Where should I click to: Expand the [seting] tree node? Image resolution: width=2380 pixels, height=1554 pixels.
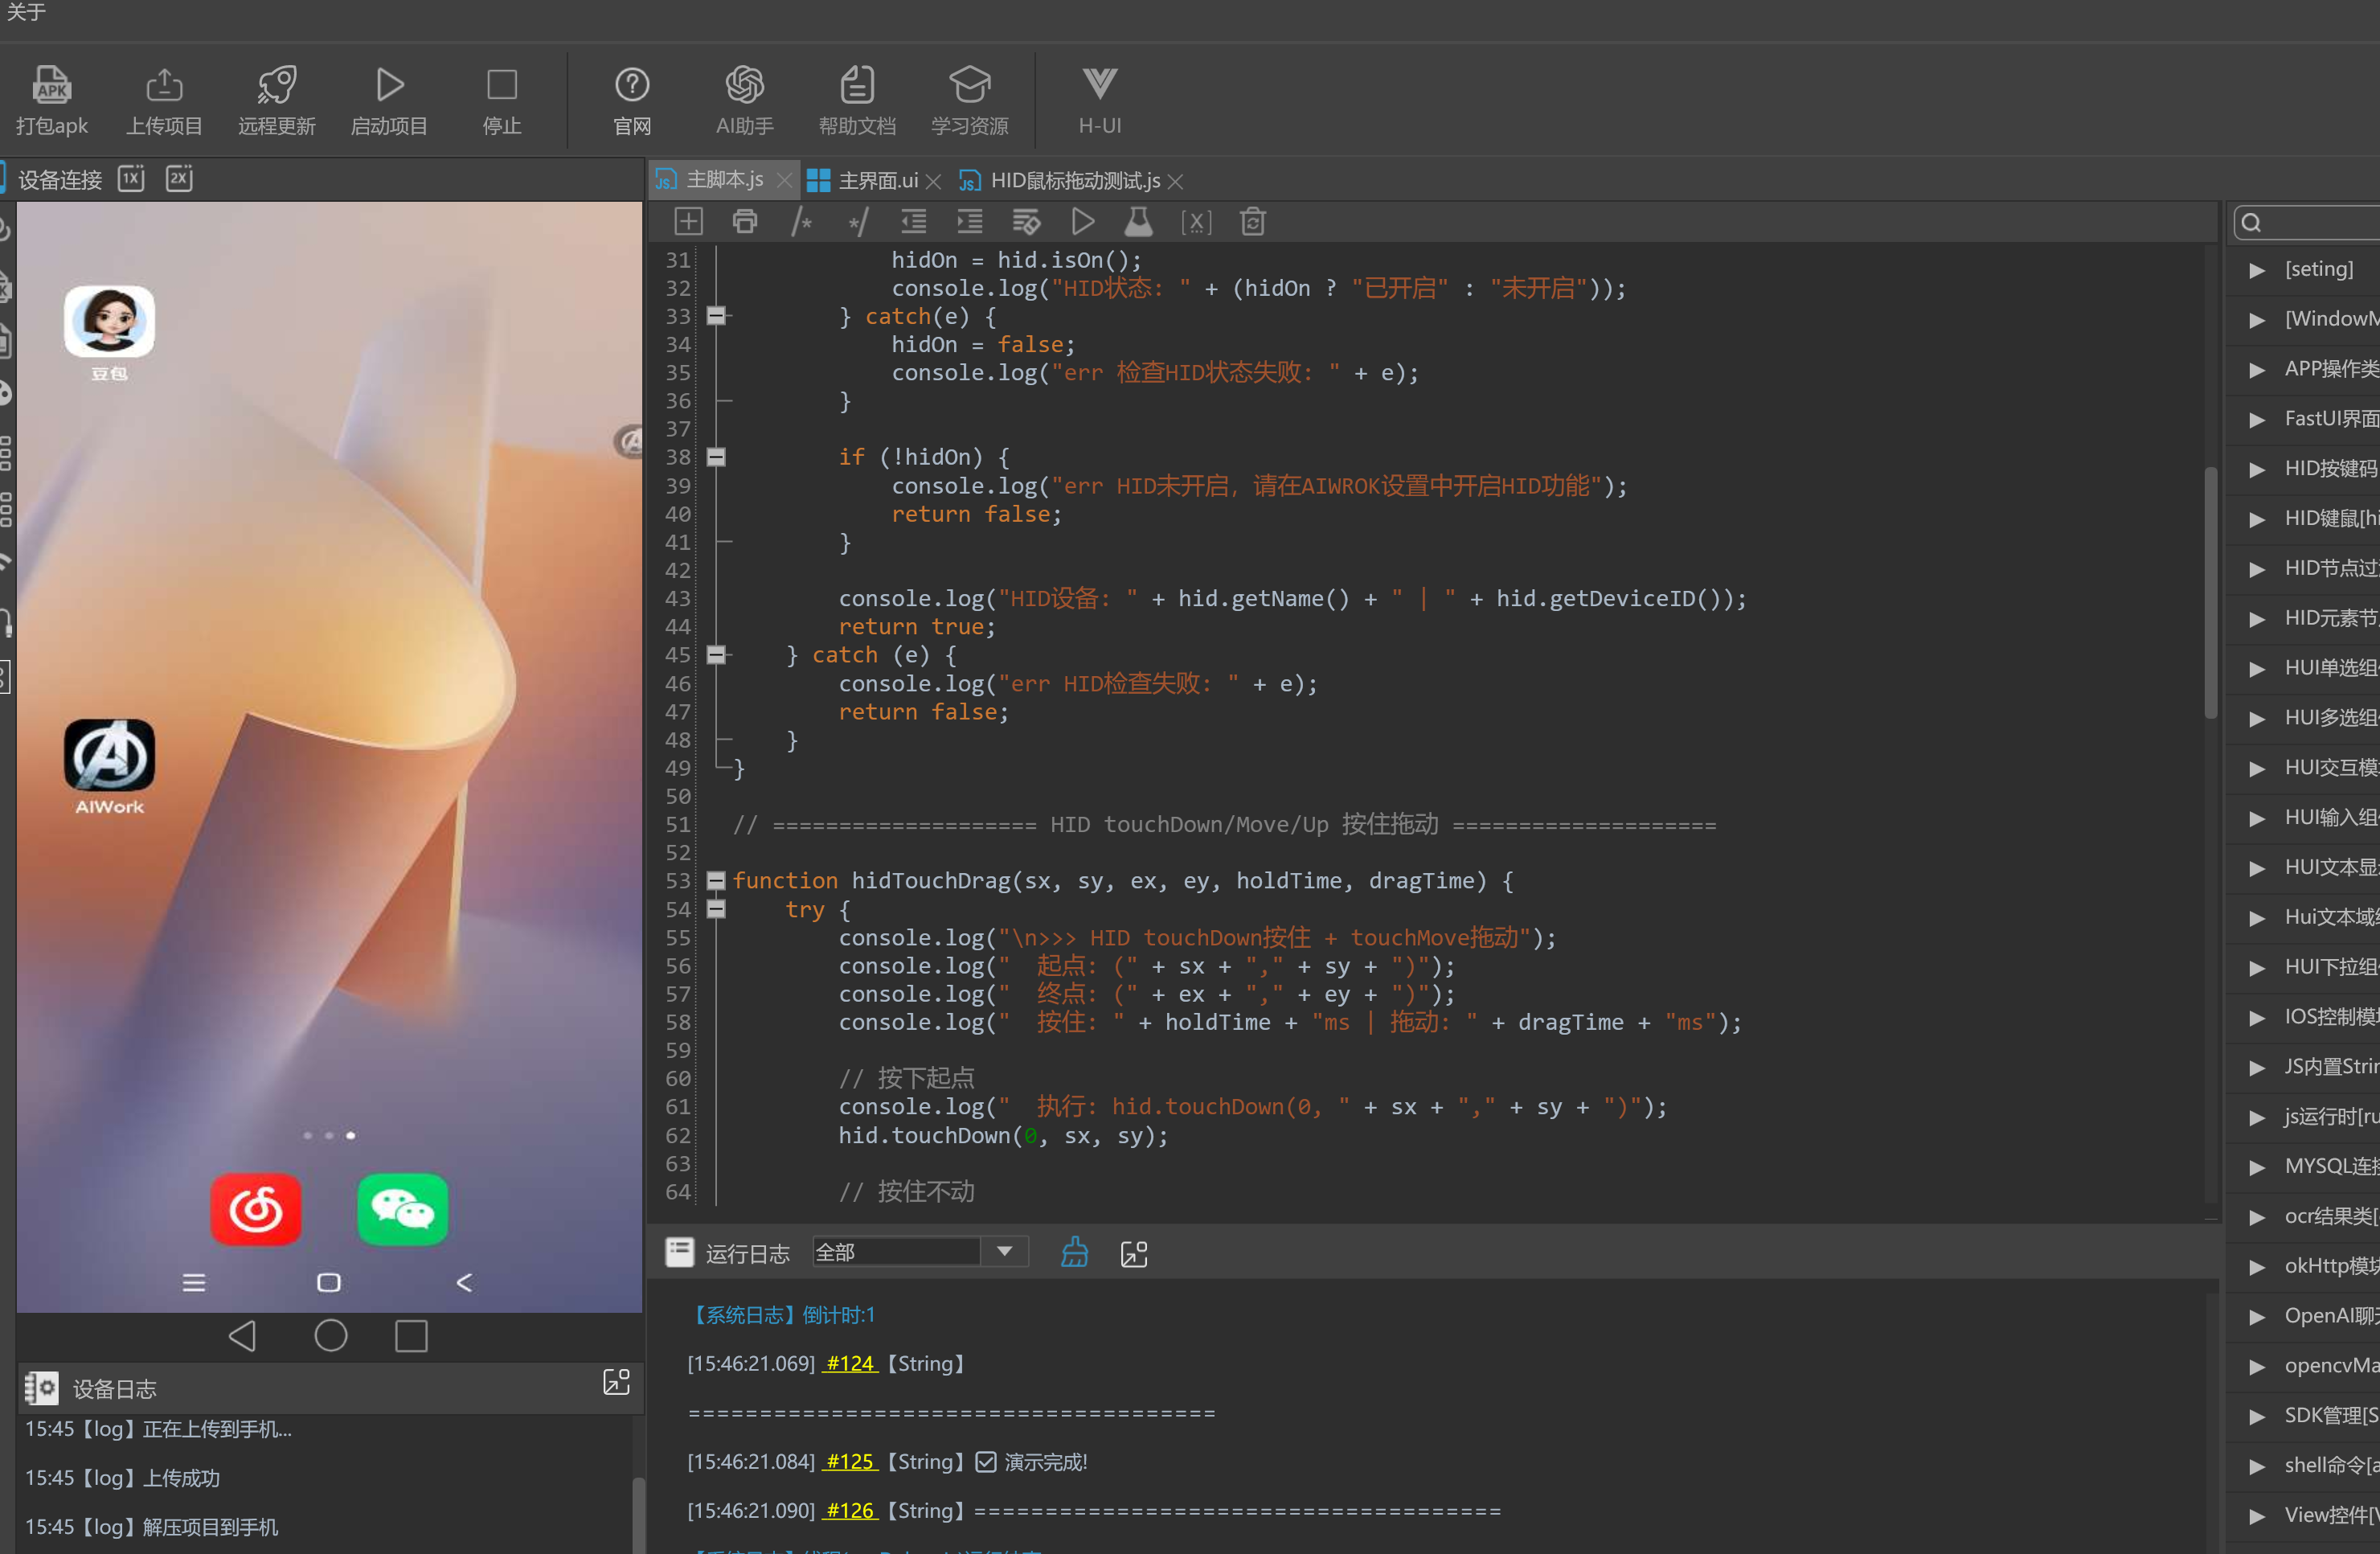point(2256,270)
